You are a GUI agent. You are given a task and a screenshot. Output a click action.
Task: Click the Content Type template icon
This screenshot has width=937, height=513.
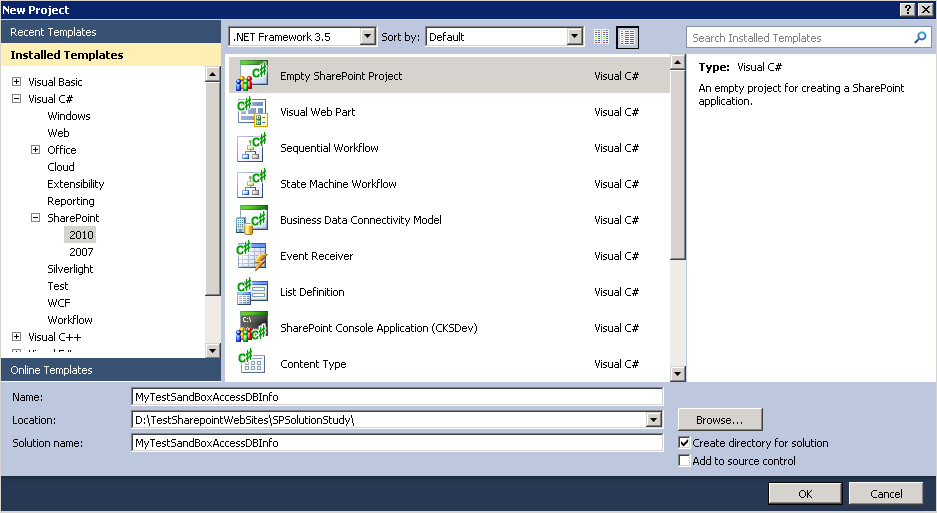252,363
